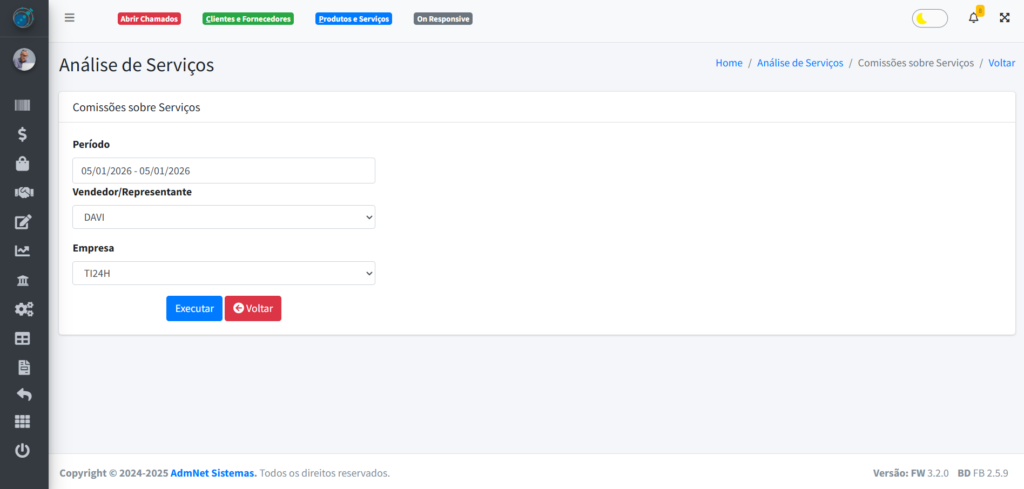The width and height of the screenshot is (1024, 489).
Task: Click the red Voltar button
Action: (x=252, y=309)
